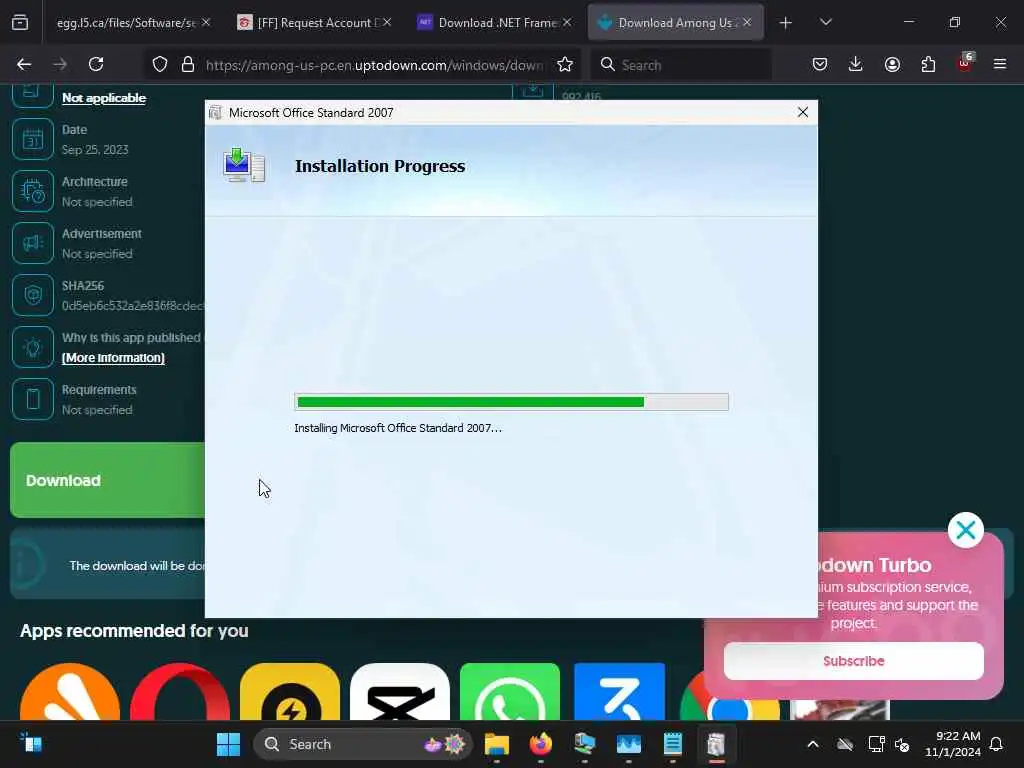
Task: Select the Download Among Us tab
Action: coord(676,23)
